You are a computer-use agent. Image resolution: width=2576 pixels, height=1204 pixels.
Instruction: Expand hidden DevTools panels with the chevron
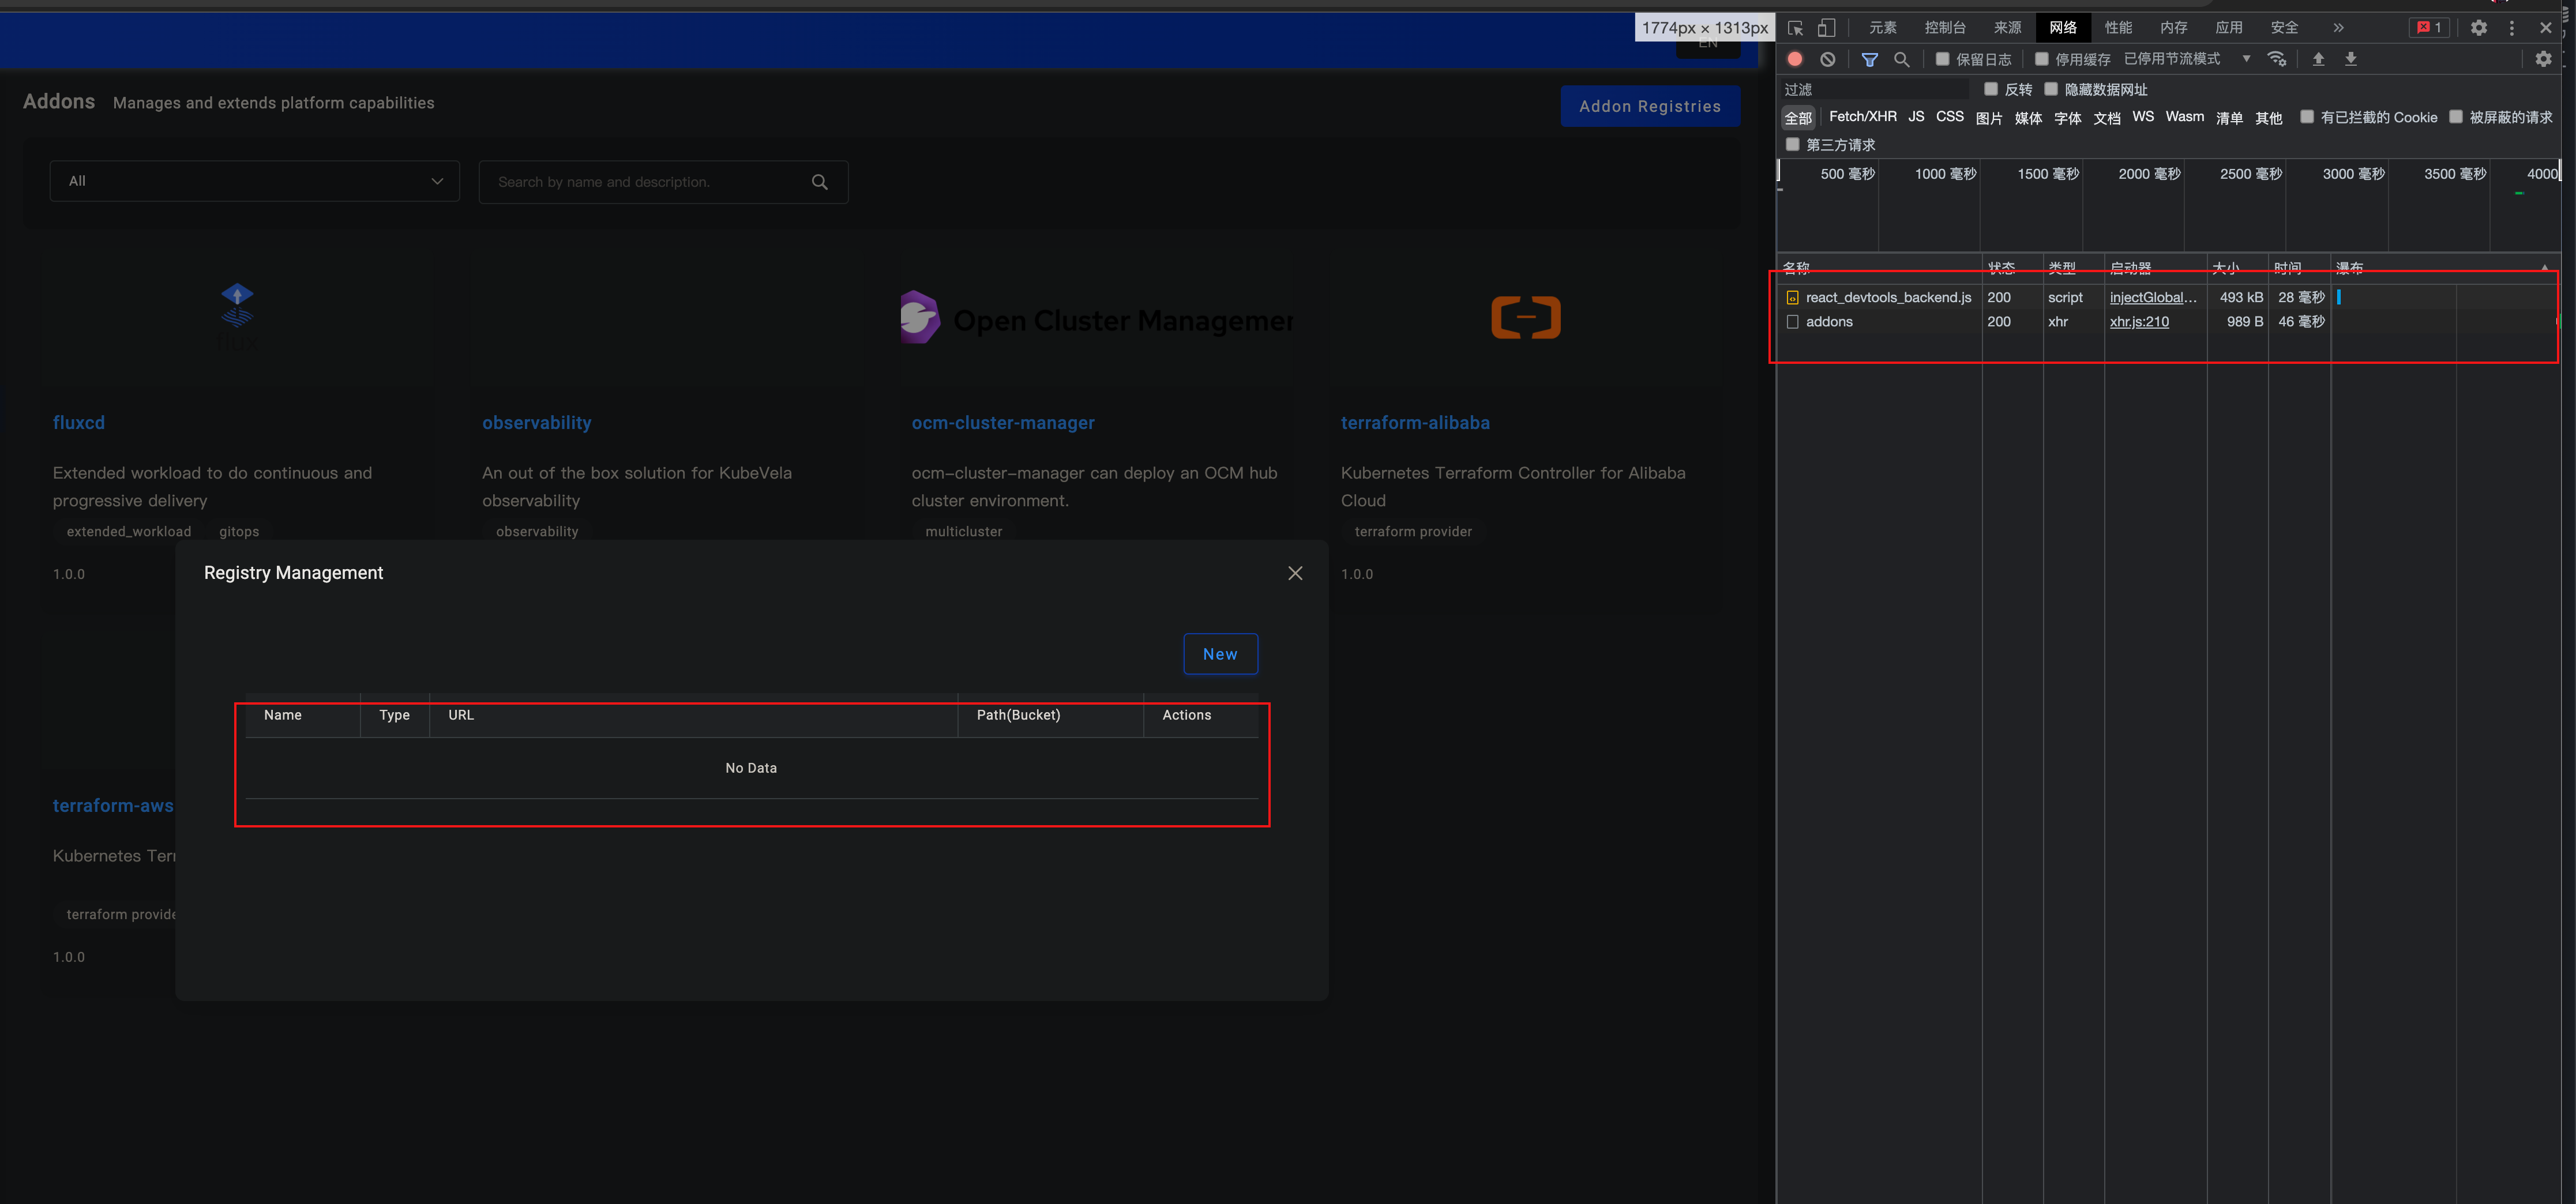pyautogui.click(x=2339, y=27)
